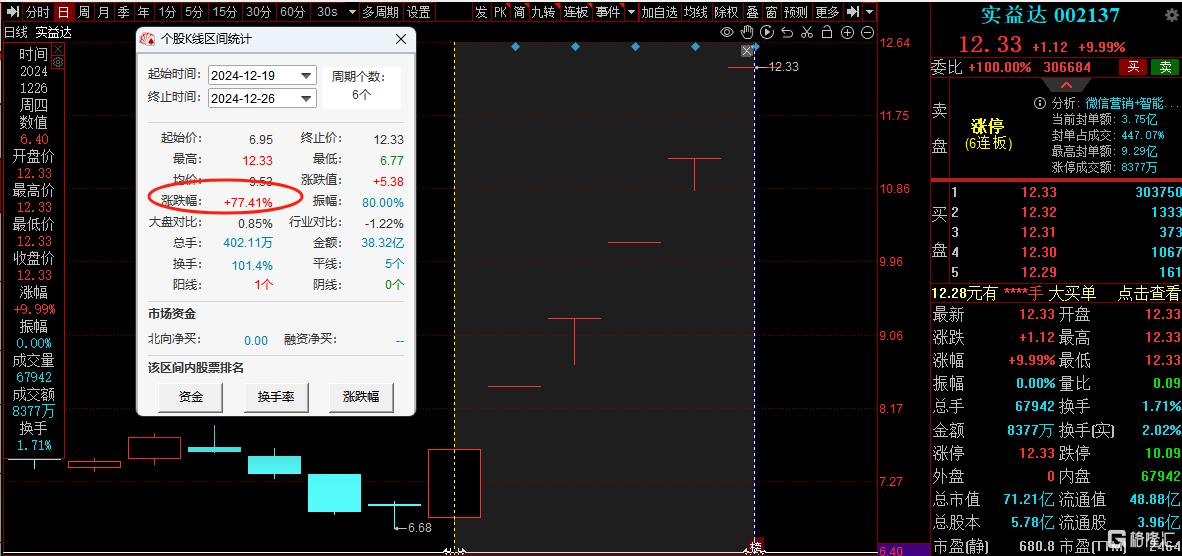Screen dimensions: 1182x556
Task: Click the 发 toolbar button
Action: tap(482, 12)
